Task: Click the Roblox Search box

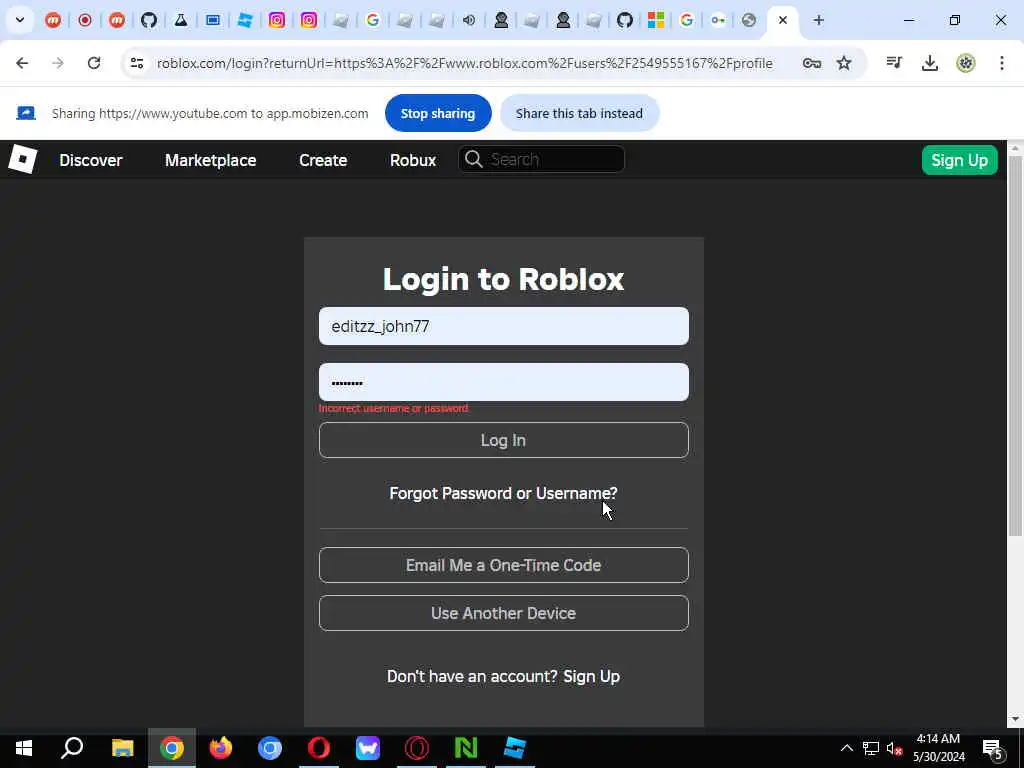Action: 541,159
